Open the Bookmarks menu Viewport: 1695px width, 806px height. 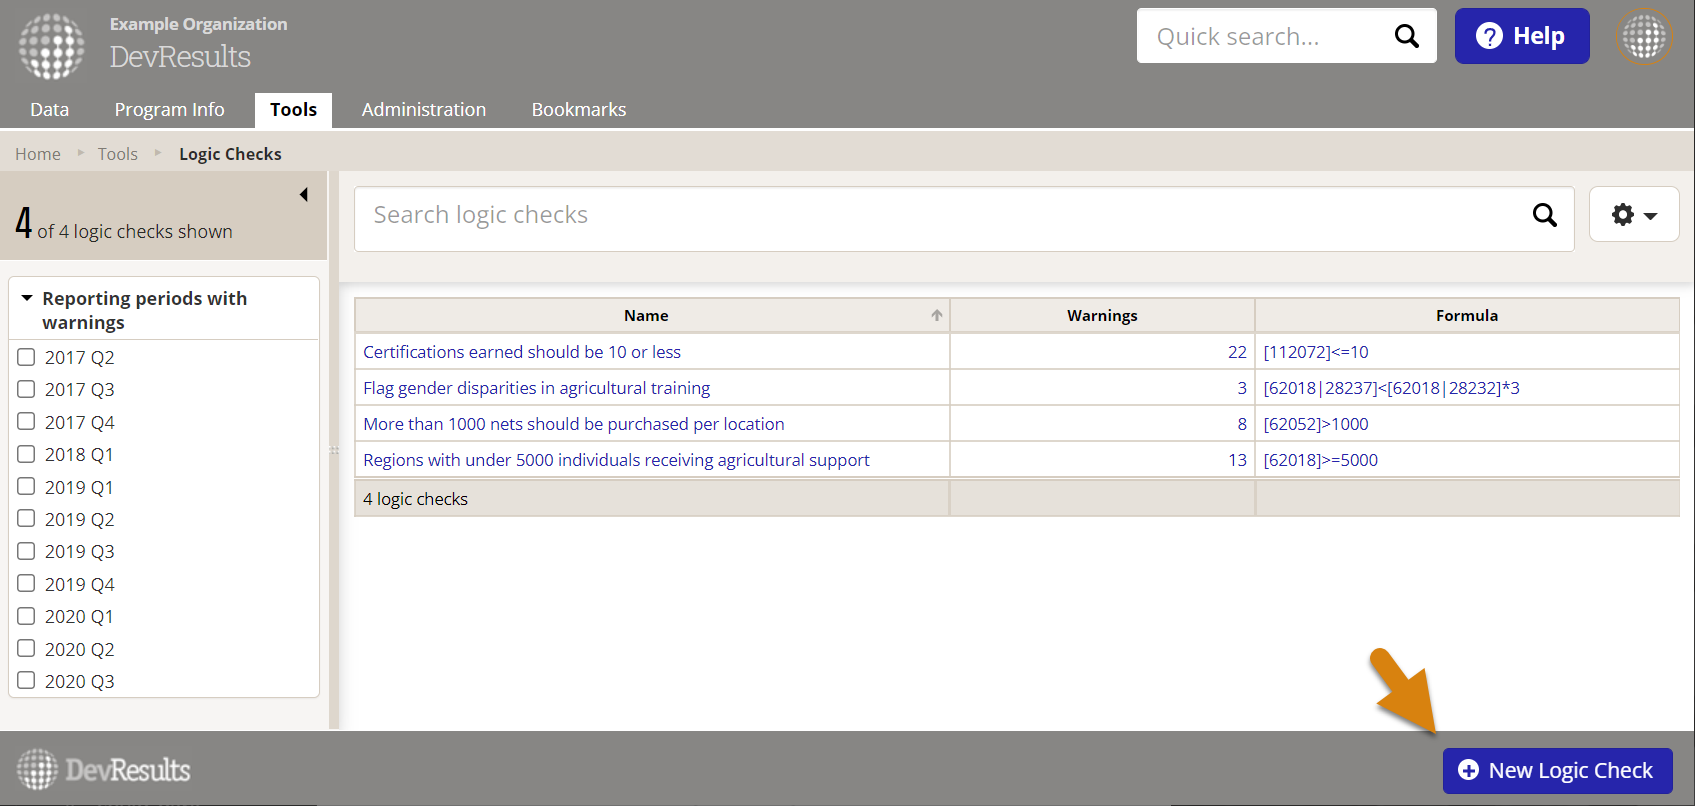[579, 109]
